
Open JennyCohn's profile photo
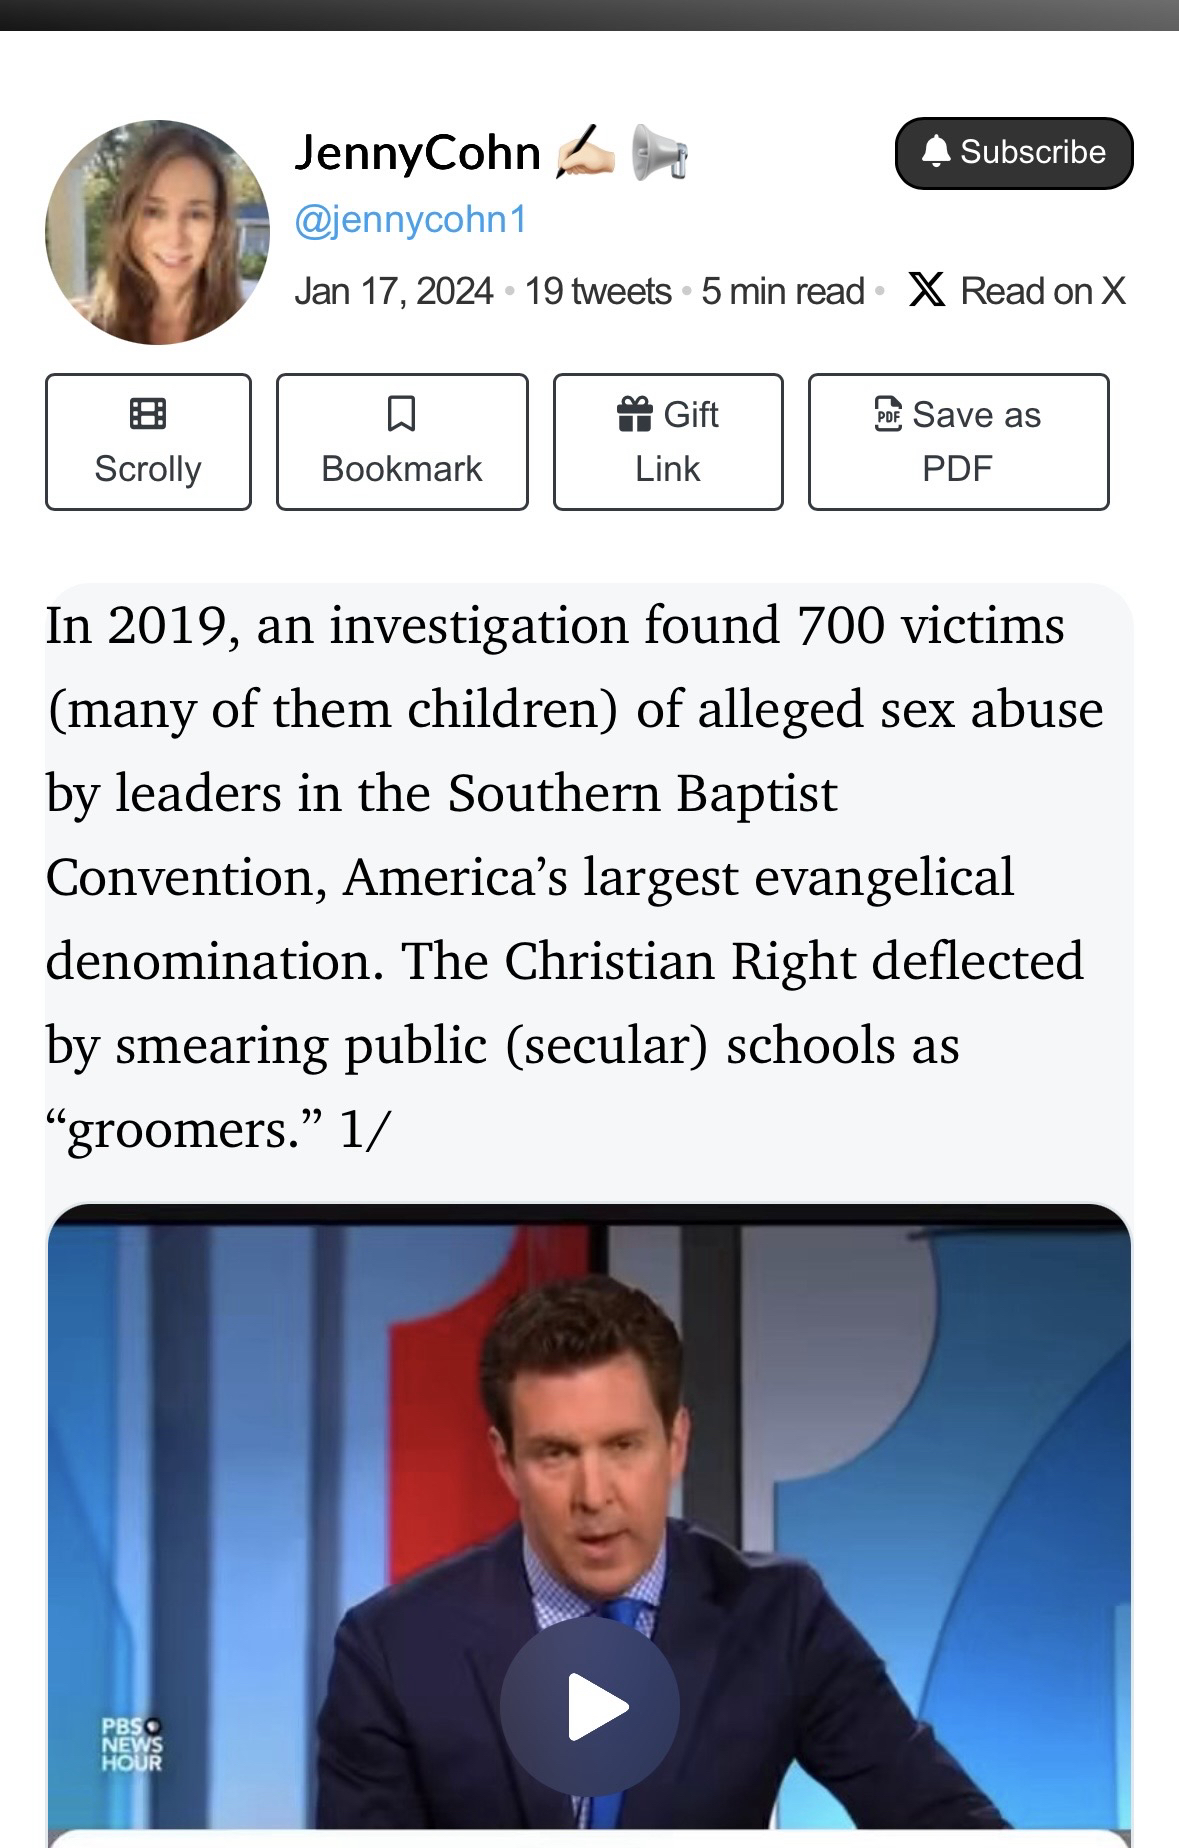[157, 232]
